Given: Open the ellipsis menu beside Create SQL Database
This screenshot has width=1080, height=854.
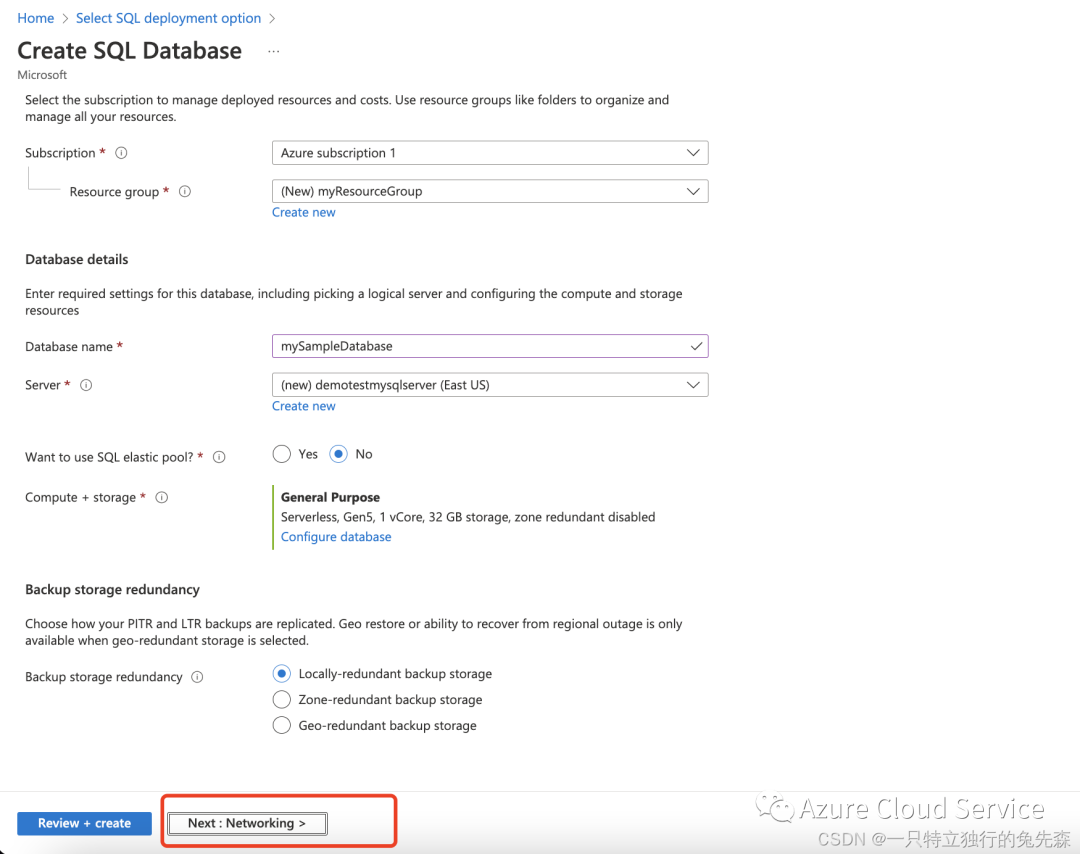Looking at the screenshot, I should [x=273, y=52].
